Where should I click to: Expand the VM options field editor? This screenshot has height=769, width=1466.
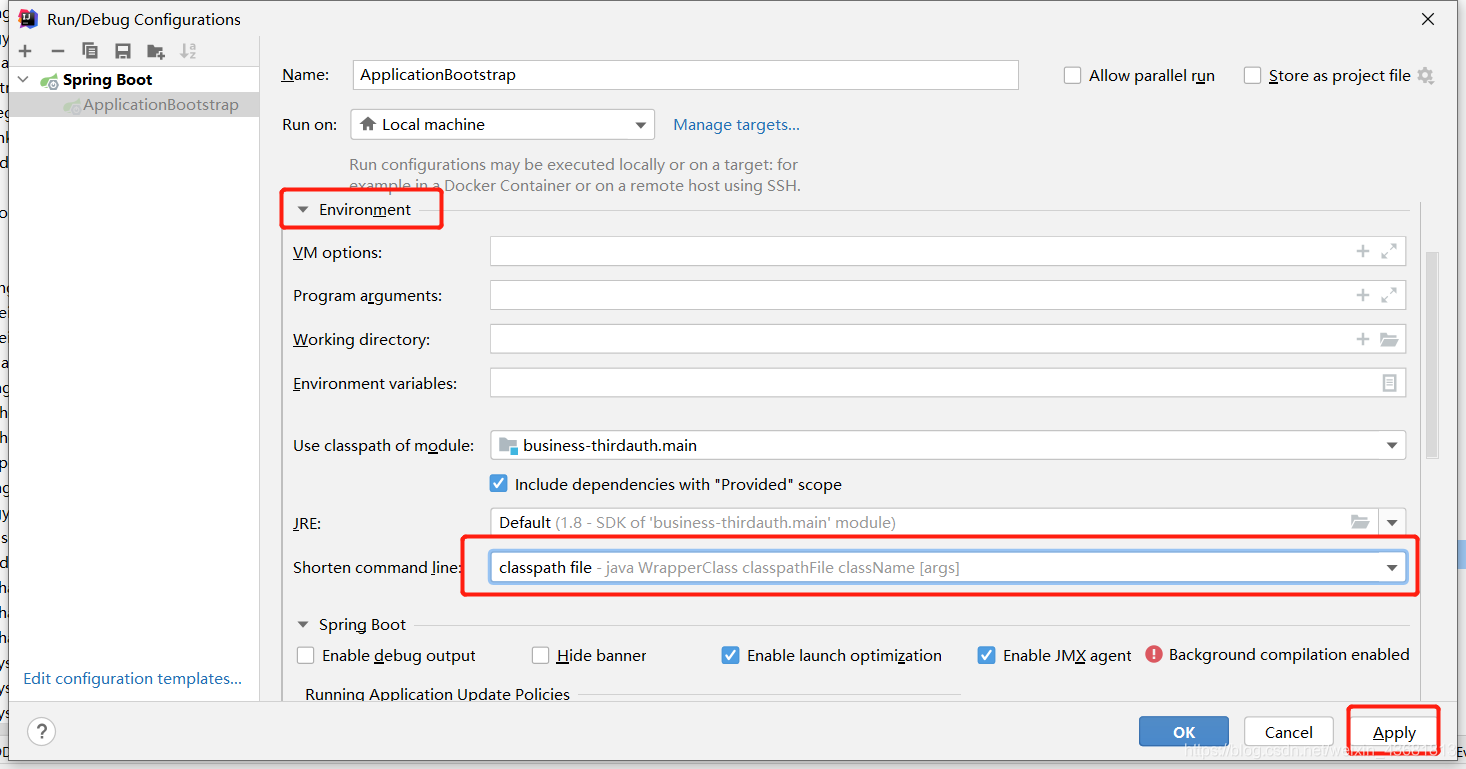coord(1389,252)
